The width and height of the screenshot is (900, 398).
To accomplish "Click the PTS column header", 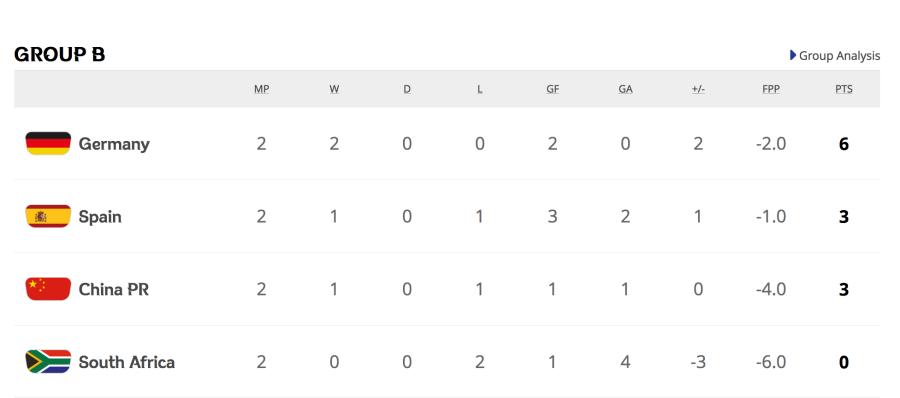I will point(844,89).
